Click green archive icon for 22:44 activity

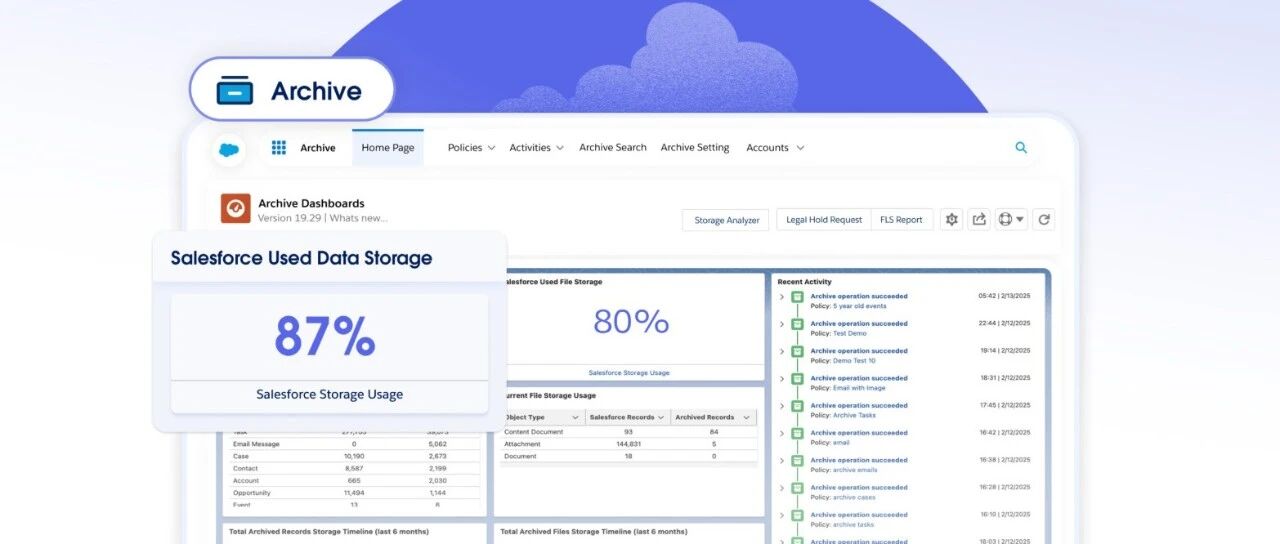797,324
